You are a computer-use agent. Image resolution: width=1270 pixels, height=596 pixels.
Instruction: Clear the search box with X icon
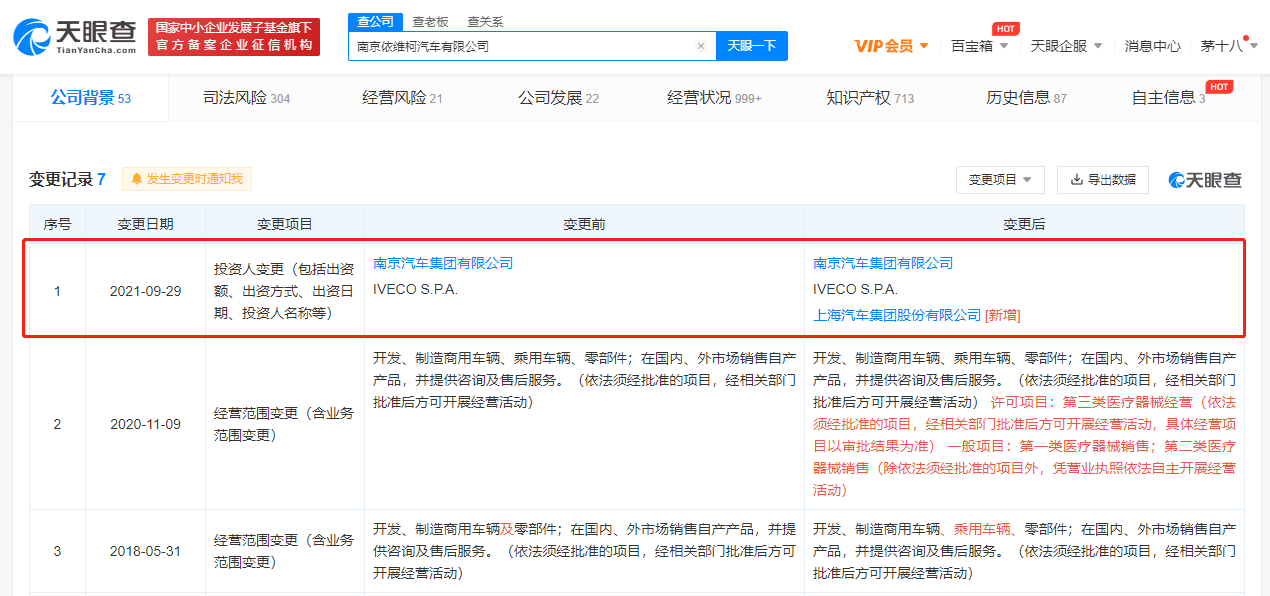pyautogui.click(x=700, y=46)
